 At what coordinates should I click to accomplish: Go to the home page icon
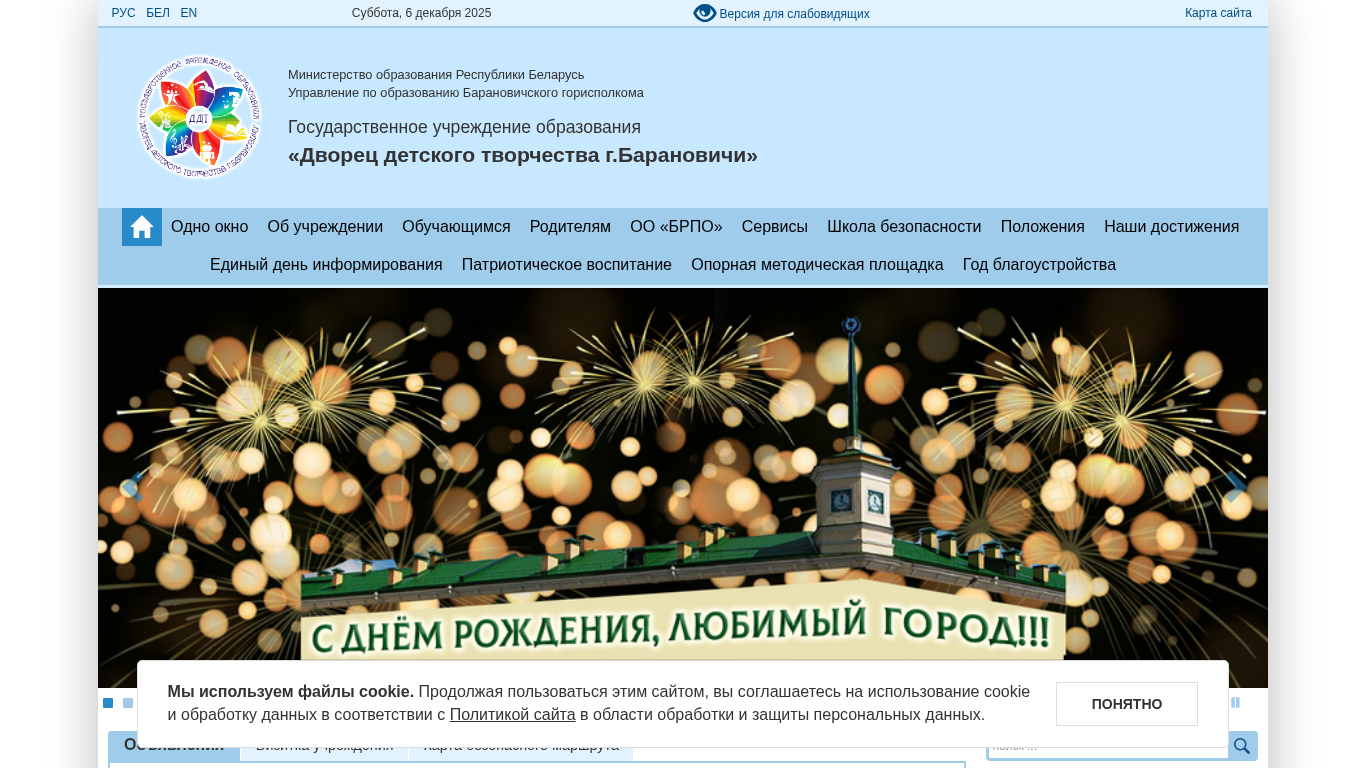pos(142,227)
